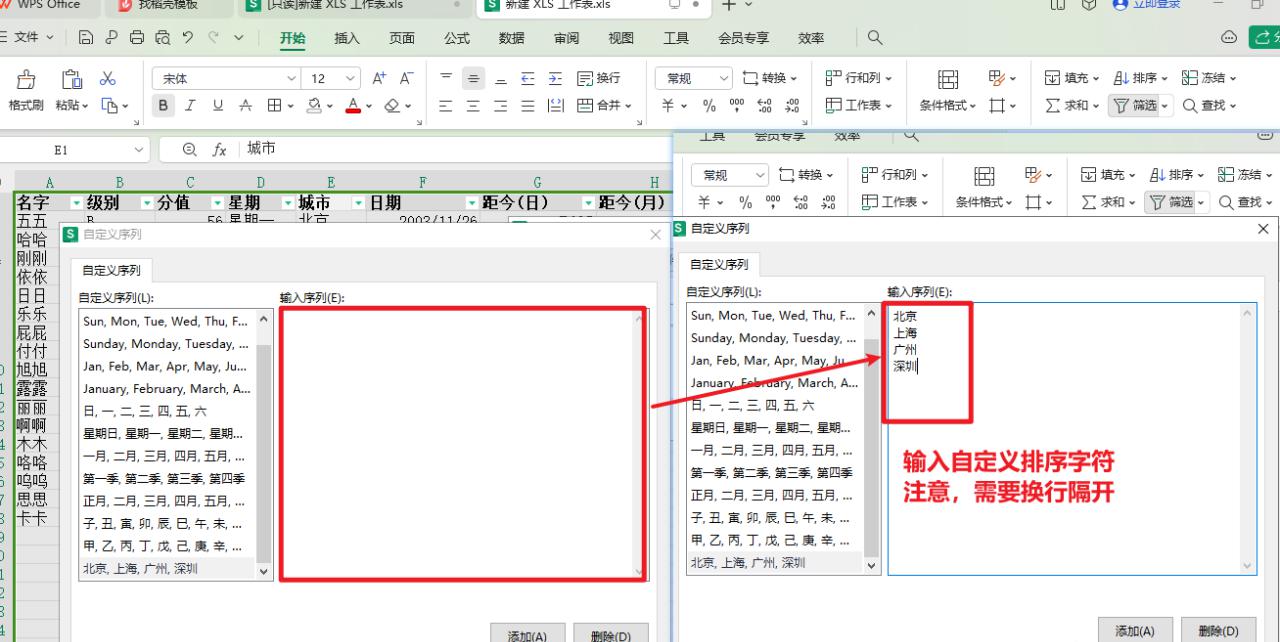Screen dimensions: 1280x642
Task: Open 求和 sum tool in top ribbon
Action: (x=1071, y=105)
